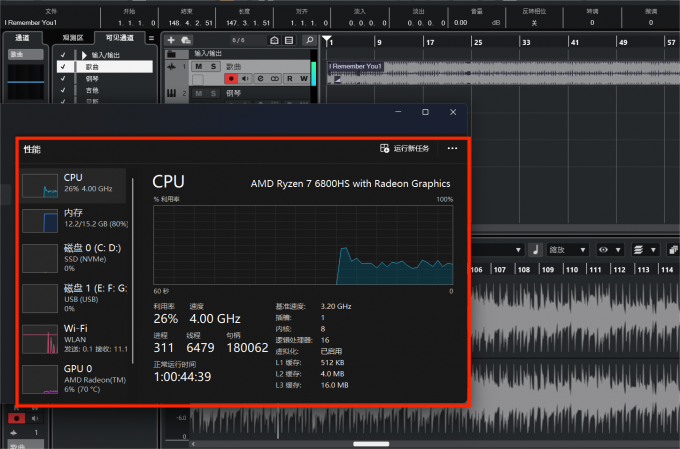Click 运行新任务 in Task Manager

click(405, 148)
